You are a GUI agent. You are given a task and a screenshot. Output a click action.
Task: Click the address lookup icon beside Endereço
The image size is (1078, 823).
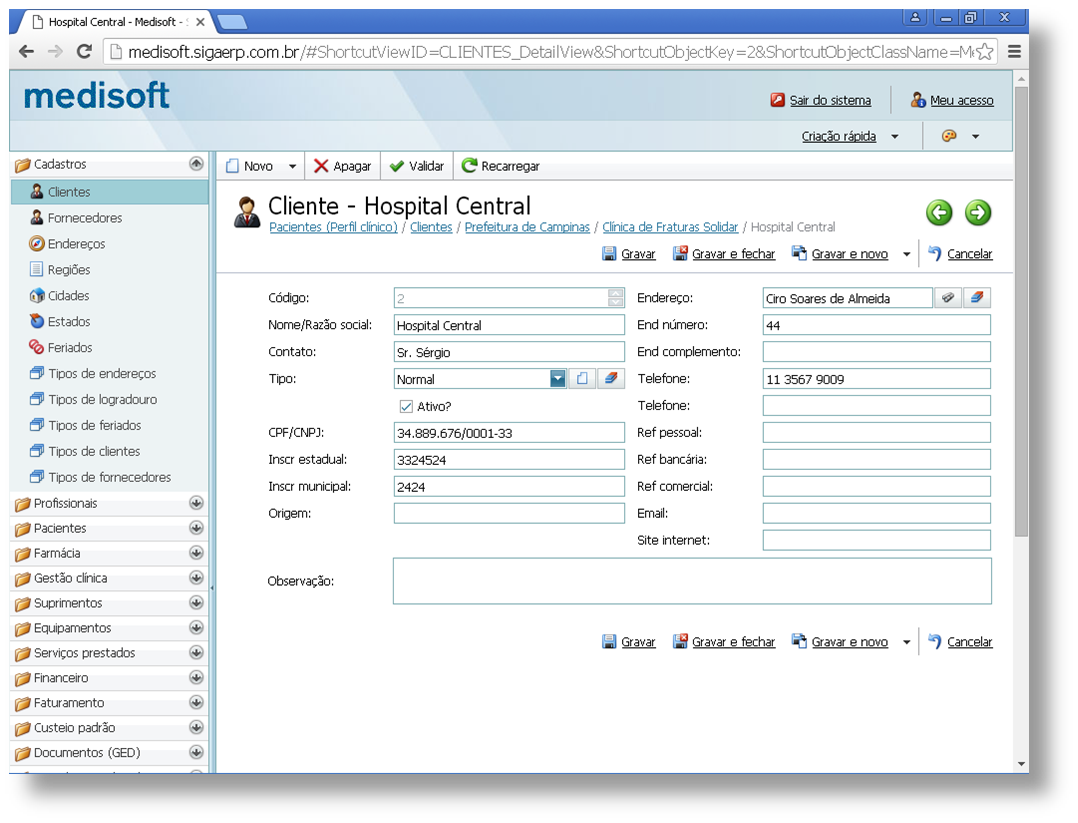point(947,298)
